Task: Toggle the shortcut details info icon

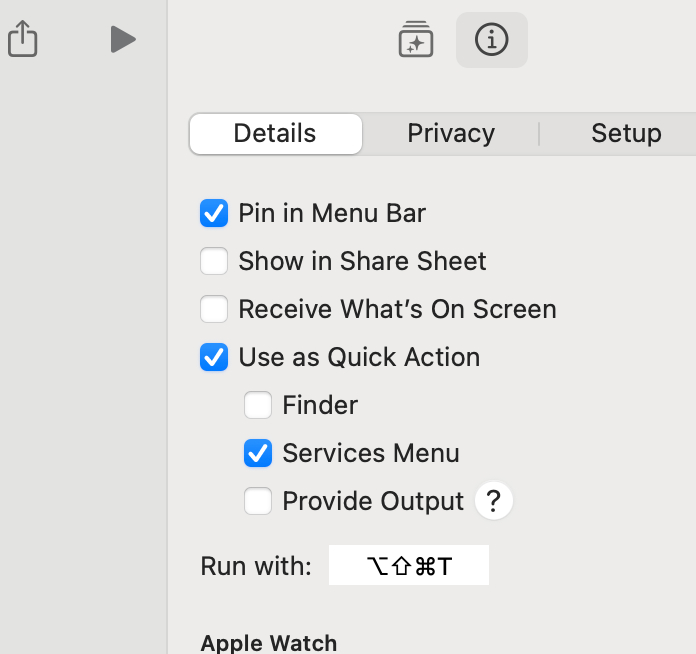Action: [x=491, y=40]
